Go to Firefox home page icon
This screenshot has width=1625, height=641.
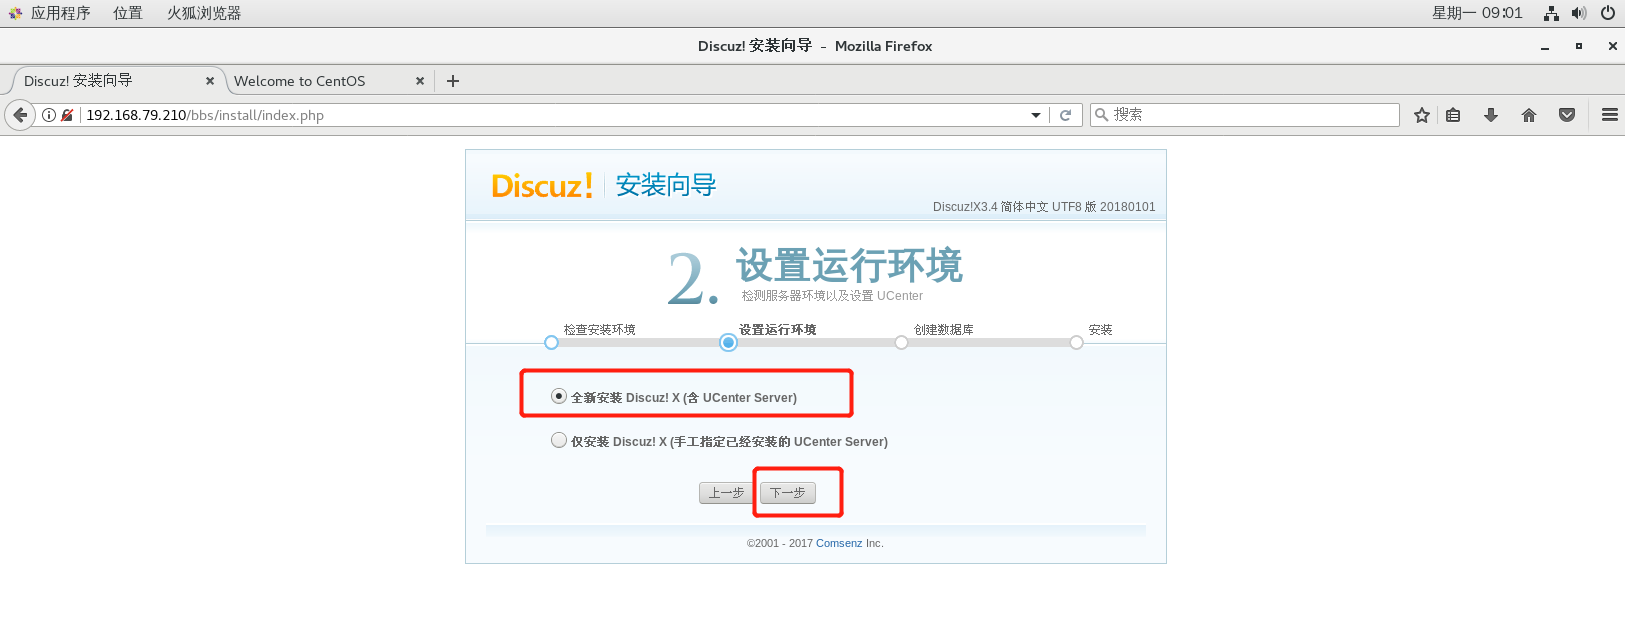click(1529, 115)
